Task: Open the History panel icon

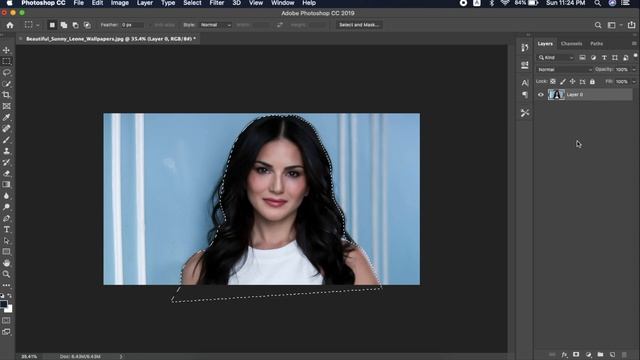Action: [524, 48]
